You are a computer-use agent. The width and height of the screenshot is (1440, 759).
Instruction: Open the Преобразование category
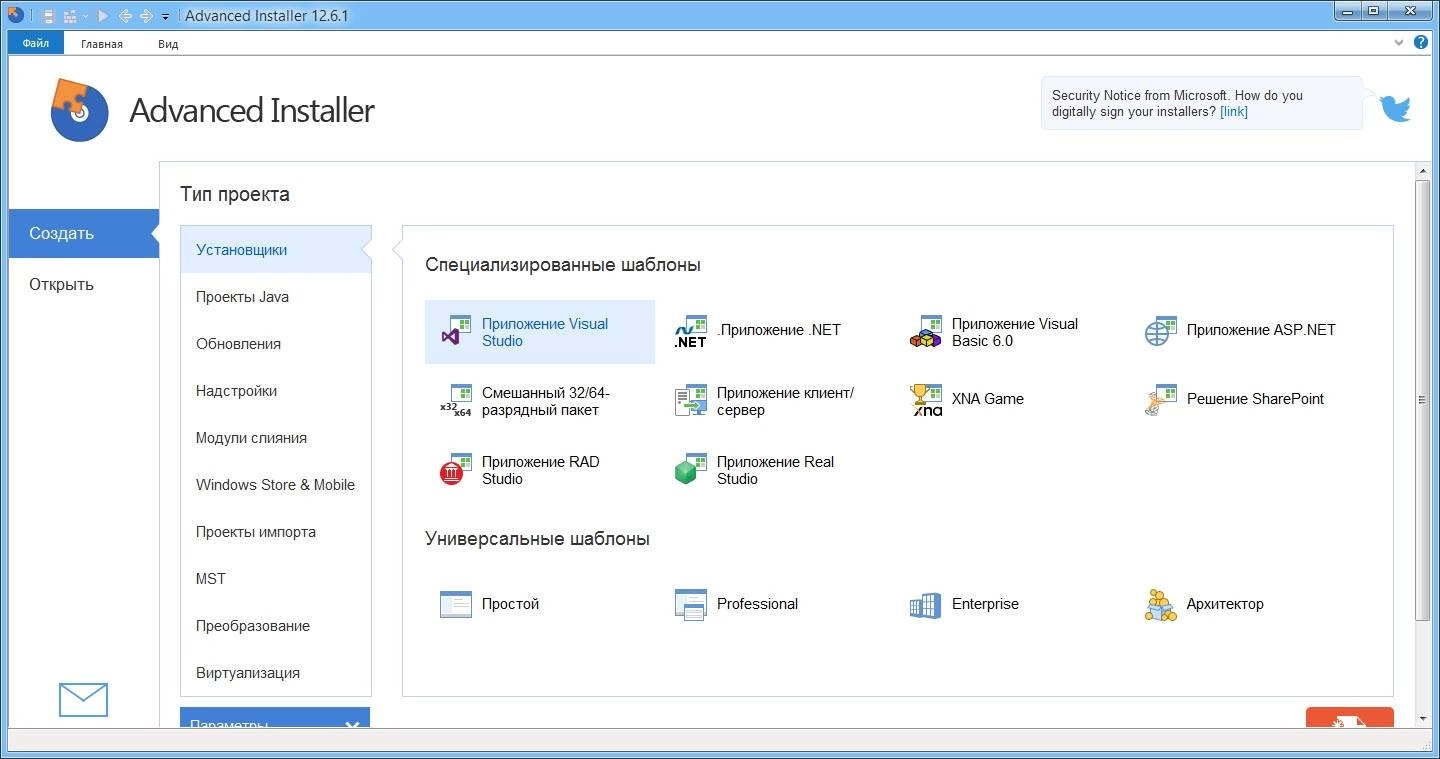pos(276,626)
